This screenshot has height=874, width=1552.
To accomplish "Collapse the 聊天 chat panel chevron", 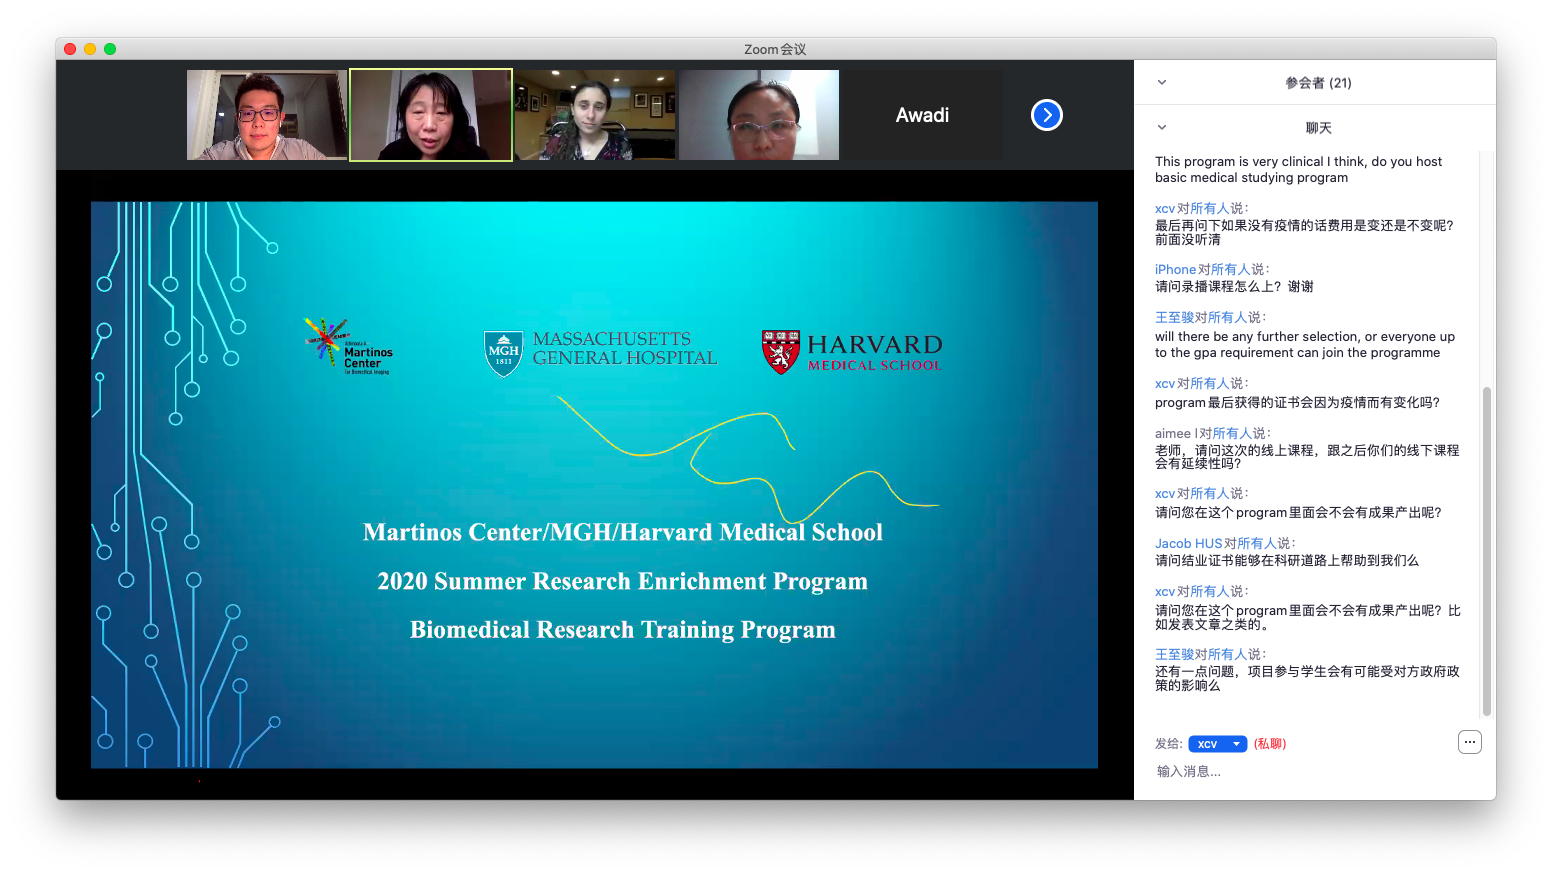I will point(1162,128).
